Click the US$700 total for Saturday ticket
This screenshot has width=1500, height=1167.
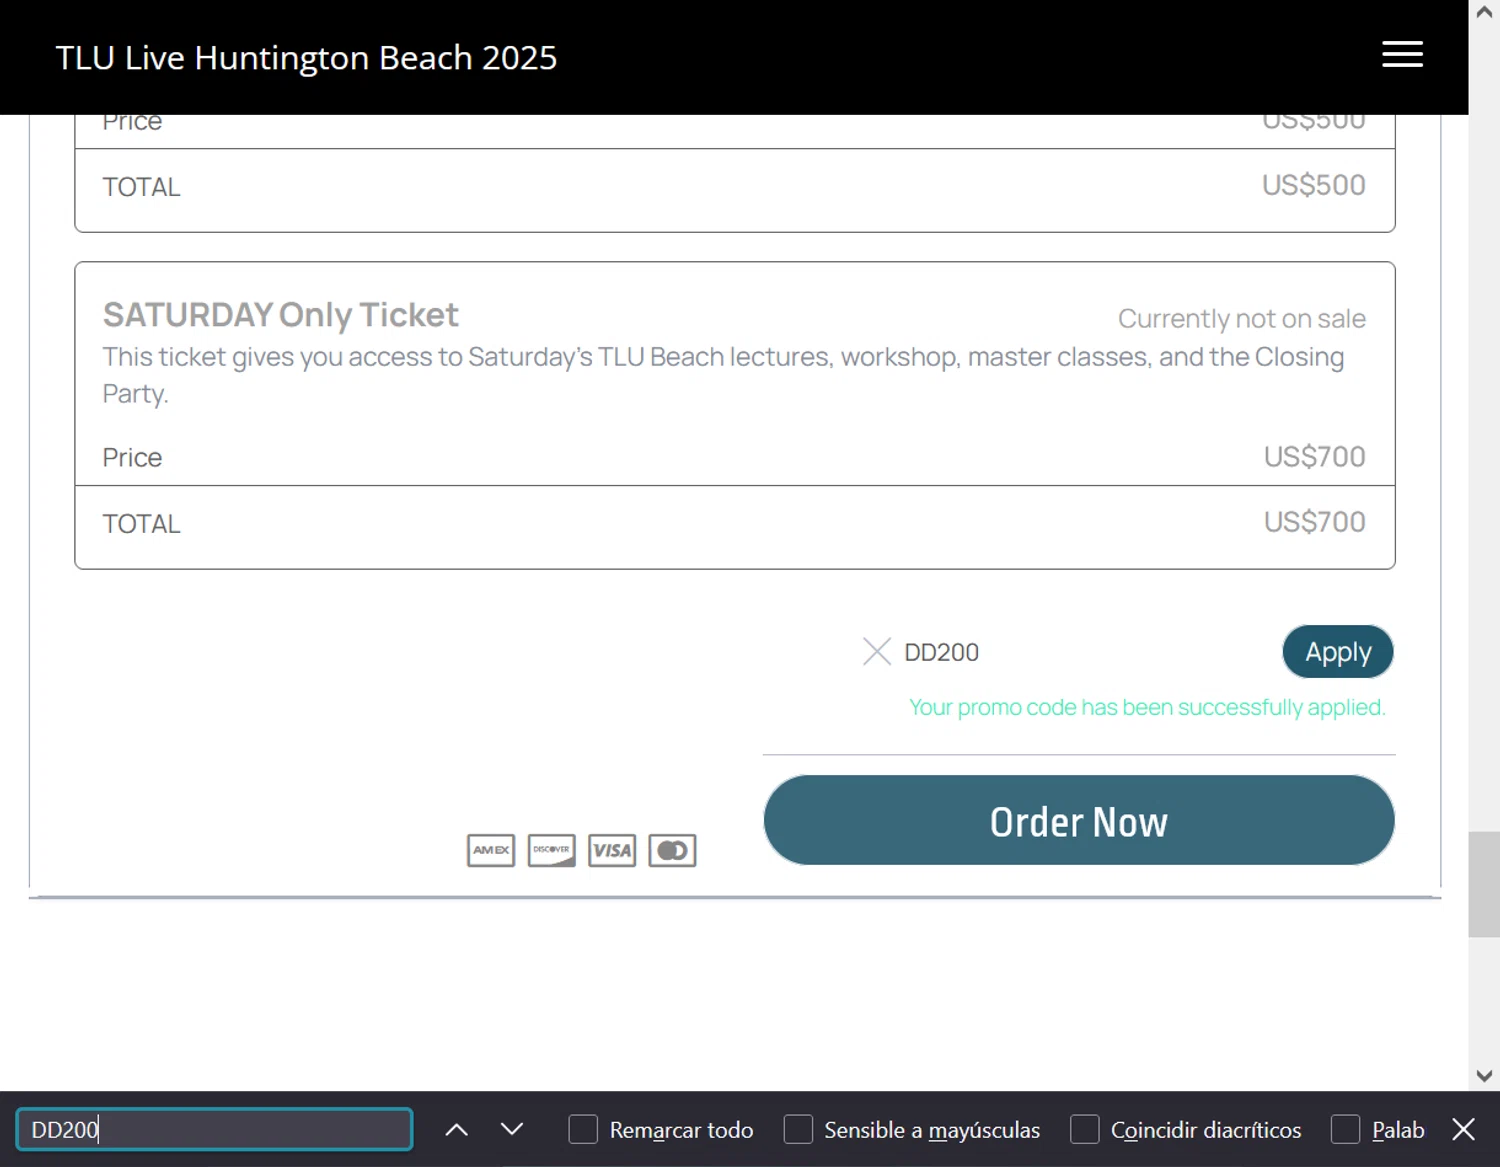(1314, 522)
